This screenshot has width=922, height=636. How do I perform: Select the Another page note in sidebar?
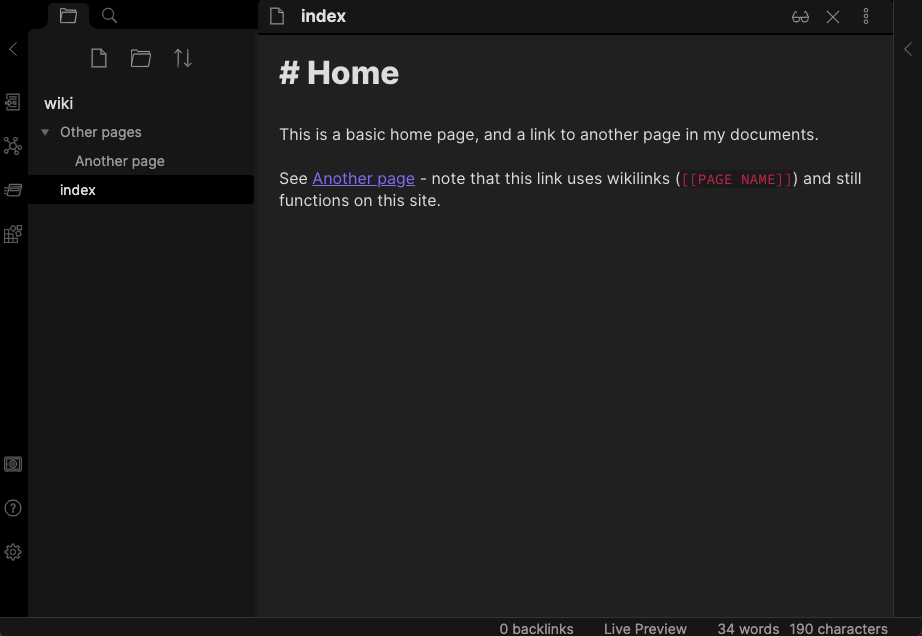(119, 160)
